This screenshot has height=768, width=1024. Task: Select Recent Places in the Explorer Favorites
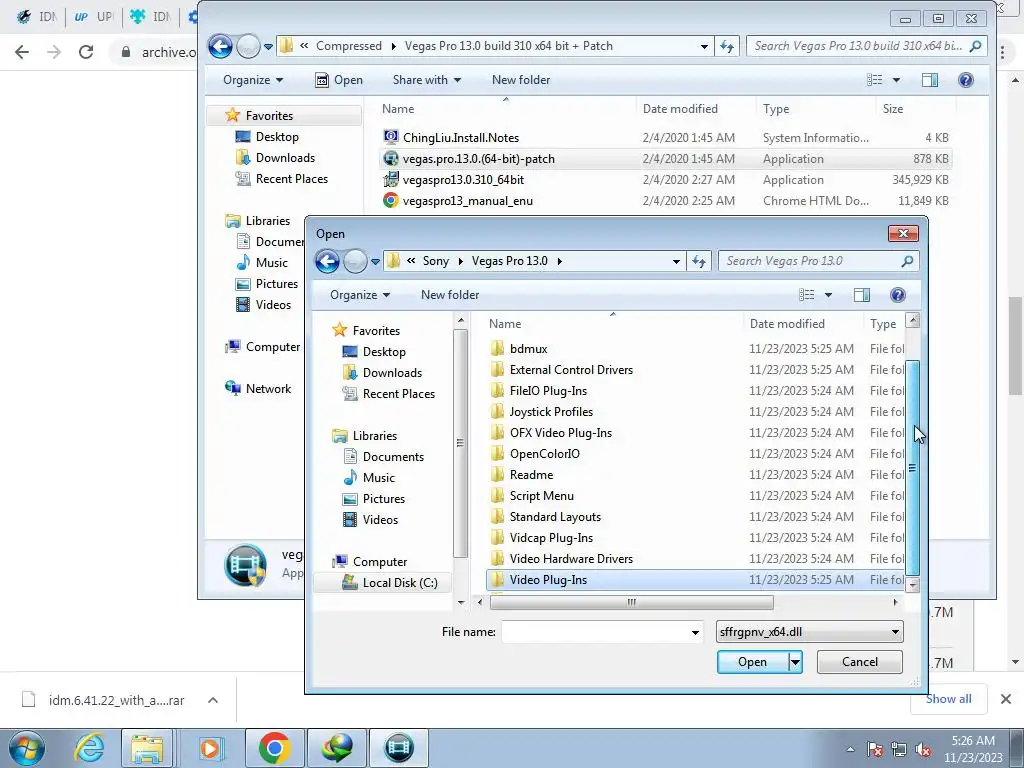(x=291, y=179)
